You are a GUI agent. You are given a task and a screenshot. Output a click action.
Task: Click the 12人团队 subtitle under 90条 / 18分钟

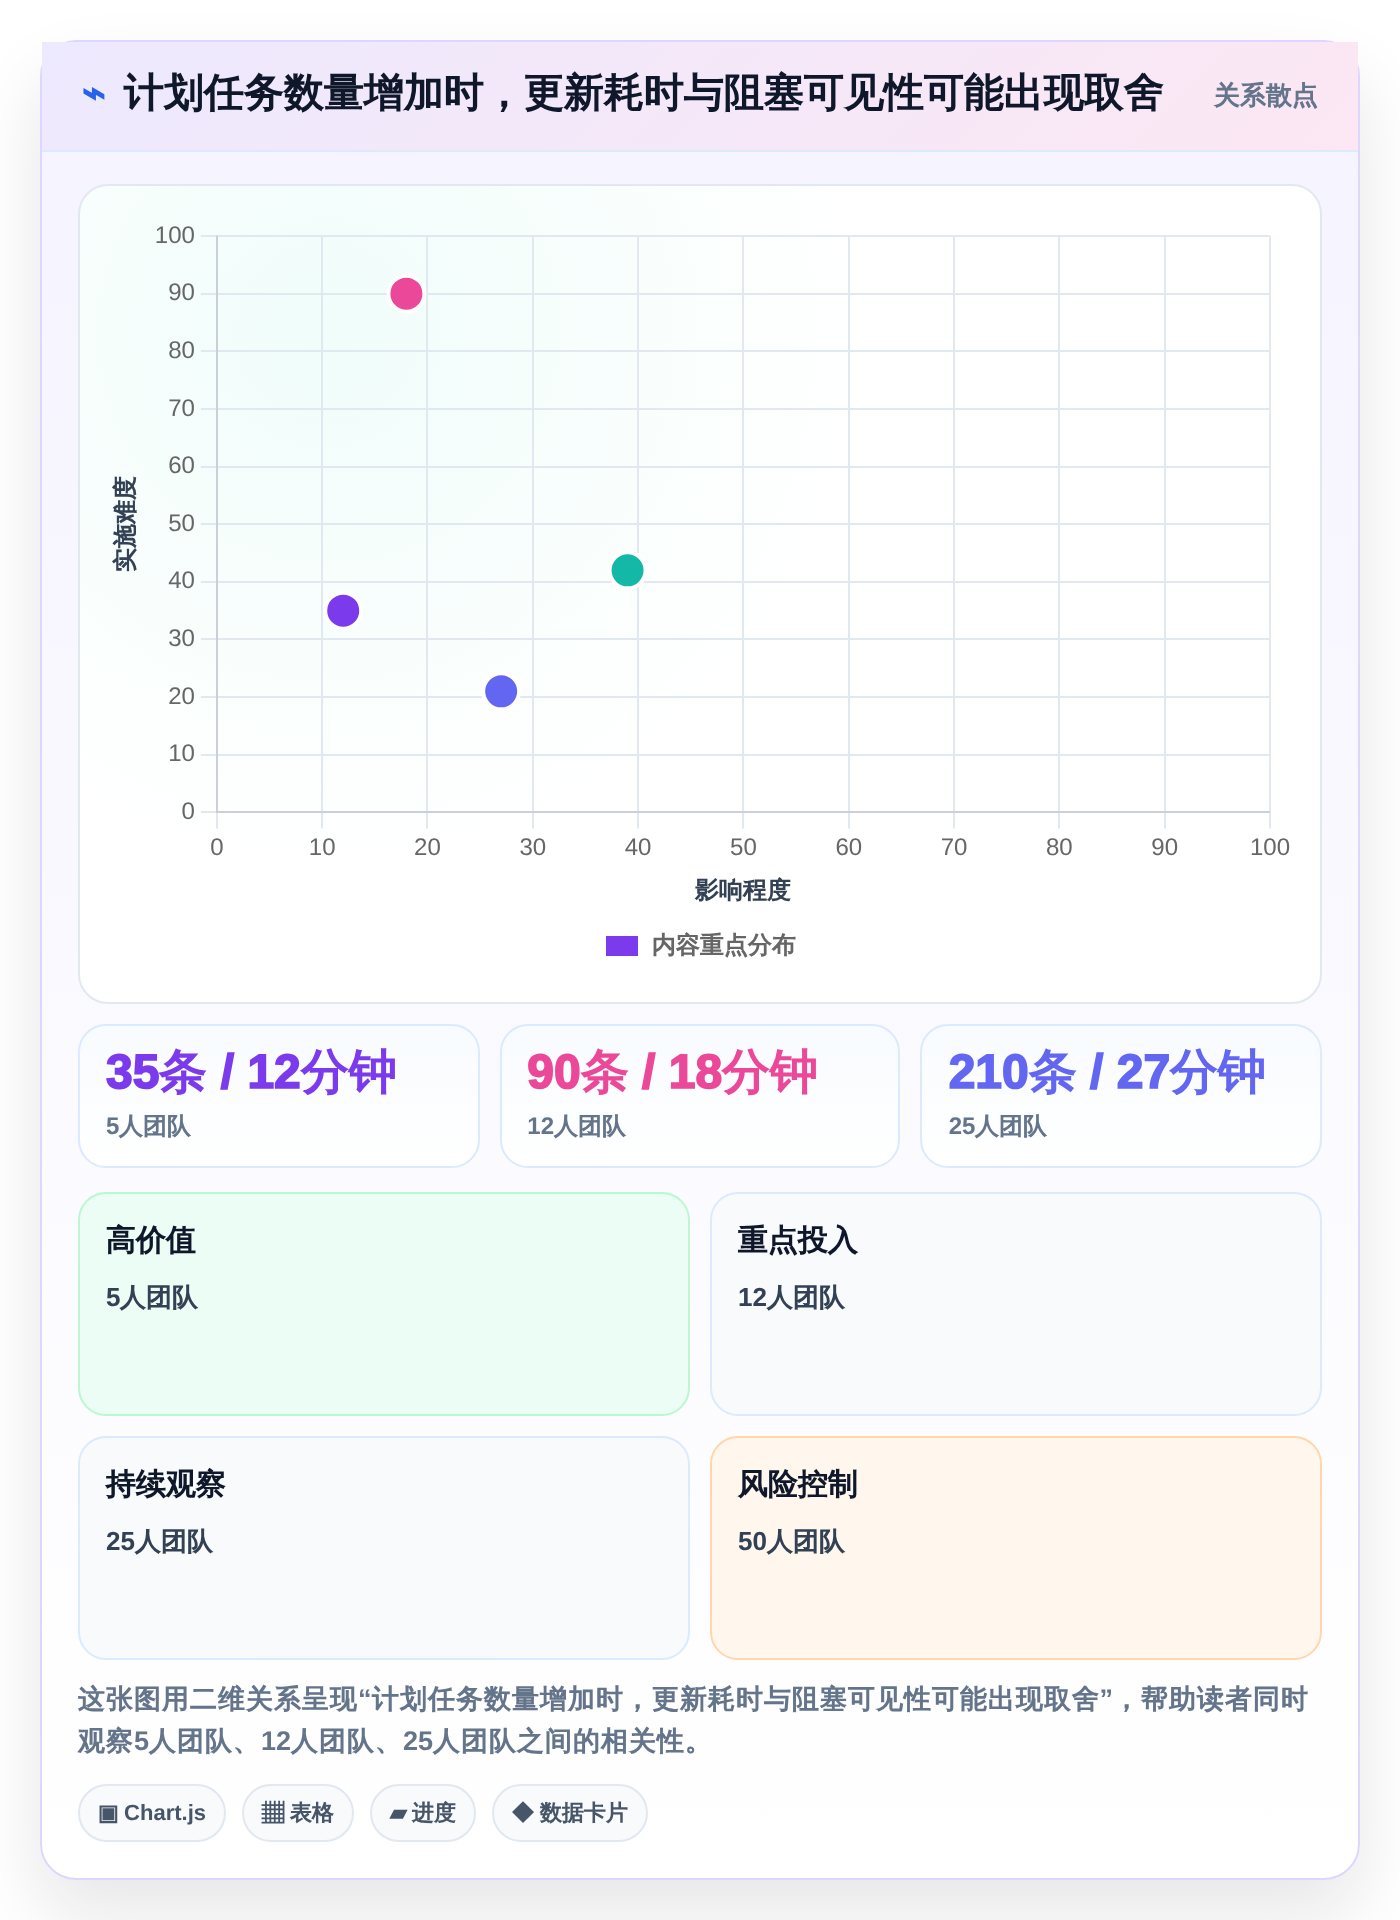576,1127
